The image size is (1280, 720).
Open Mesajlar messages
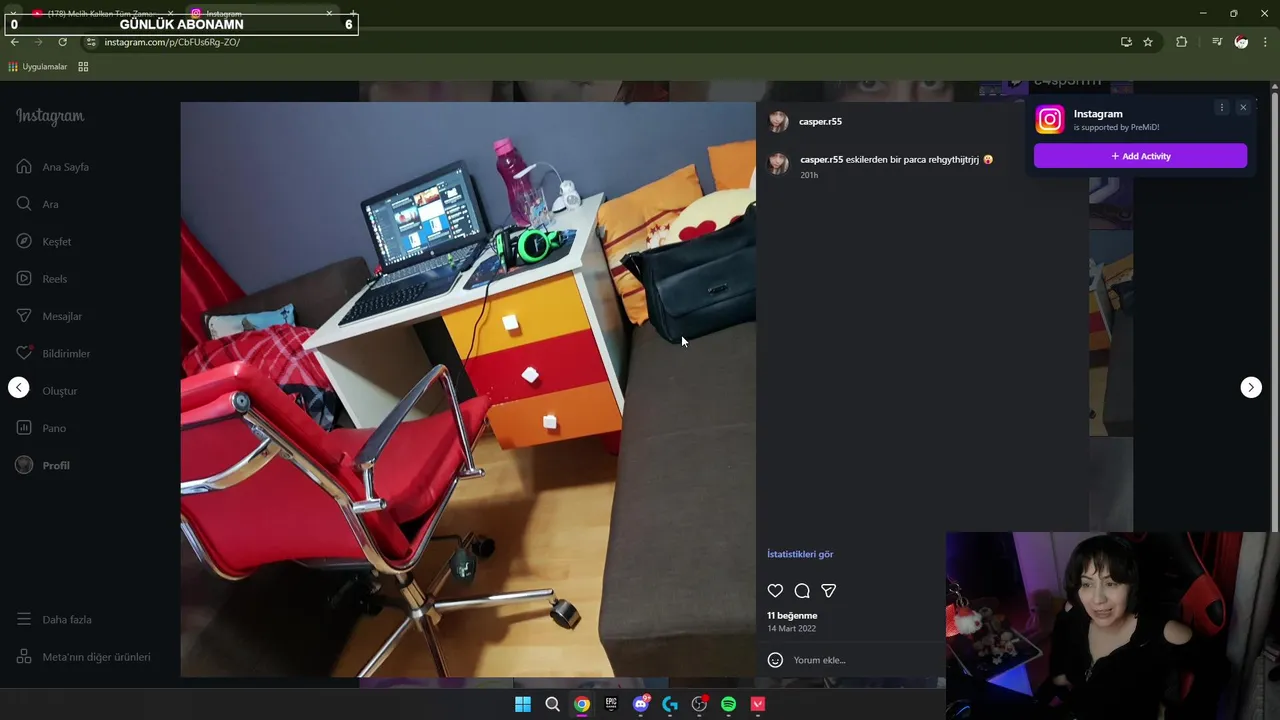tap(49, 316)
